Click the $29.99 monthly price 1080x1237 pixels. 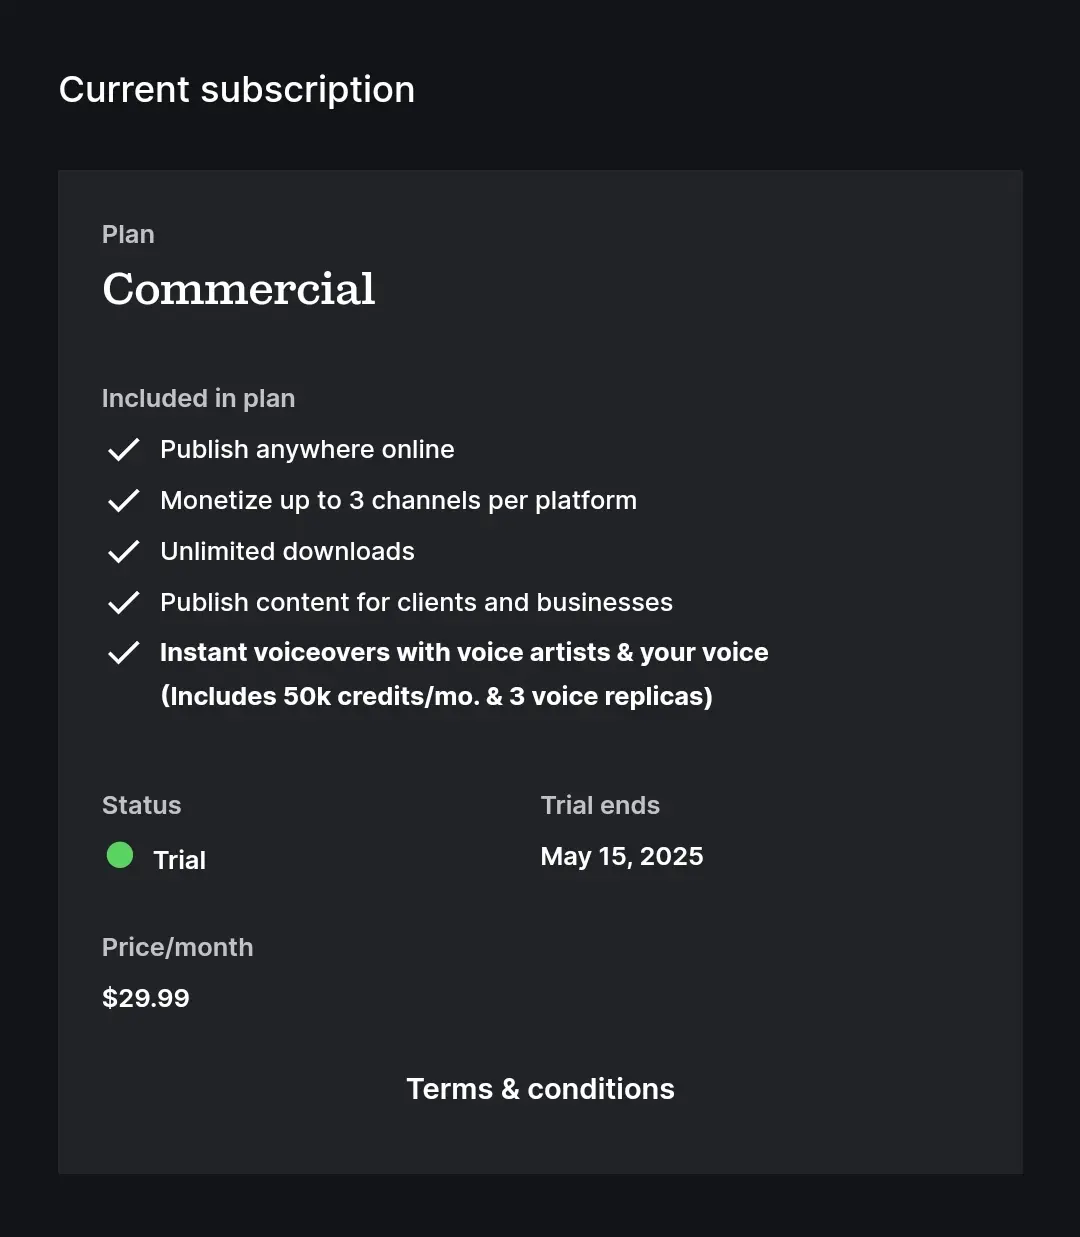[146, 998]
